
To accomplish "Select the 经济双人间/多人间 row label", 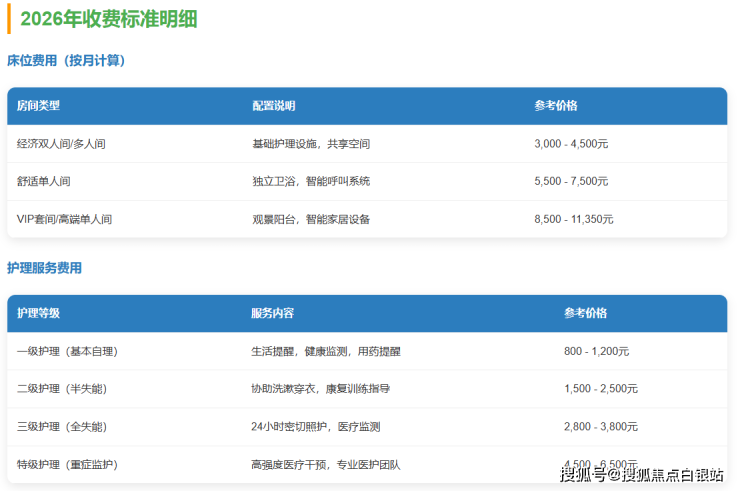I will point(61,144).
